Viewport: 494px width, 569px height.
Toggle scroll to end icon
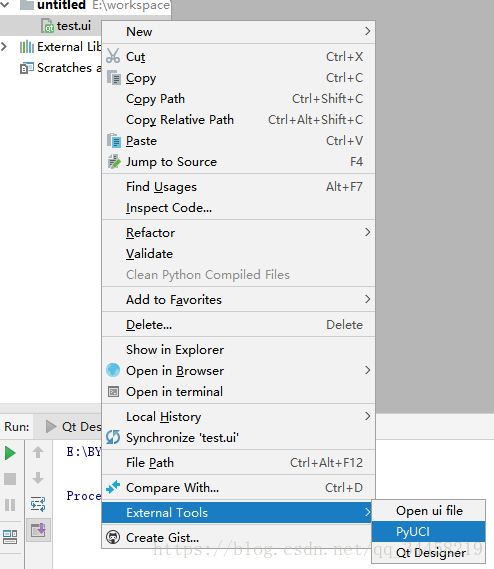tap(38, 530)
